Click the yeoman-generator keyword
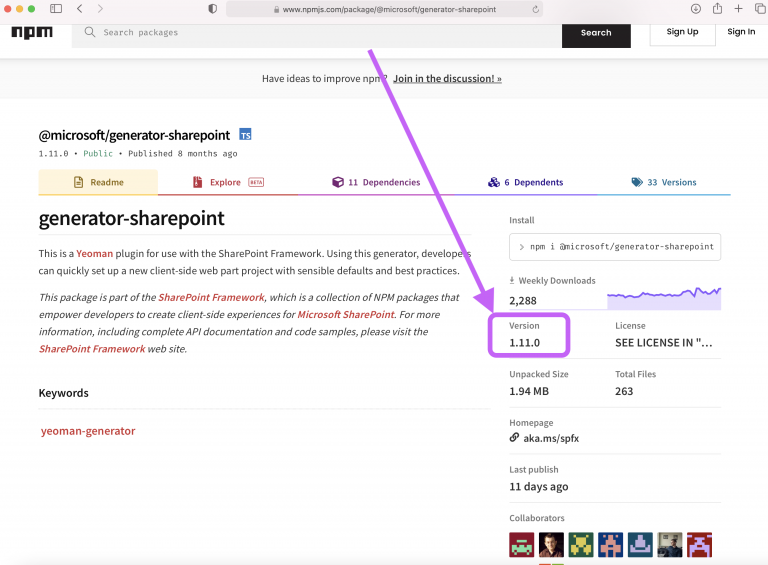 88,431
